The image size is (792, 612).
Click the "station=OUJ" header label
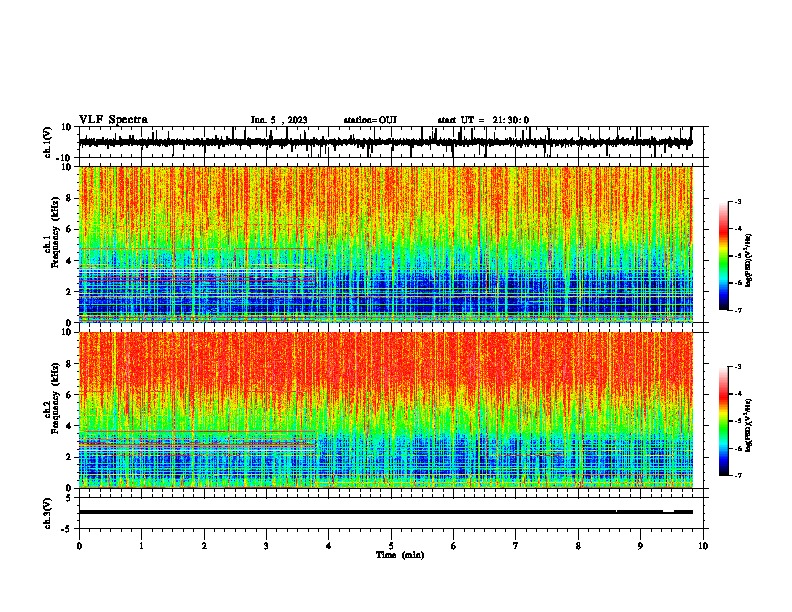tap(370, 120)
